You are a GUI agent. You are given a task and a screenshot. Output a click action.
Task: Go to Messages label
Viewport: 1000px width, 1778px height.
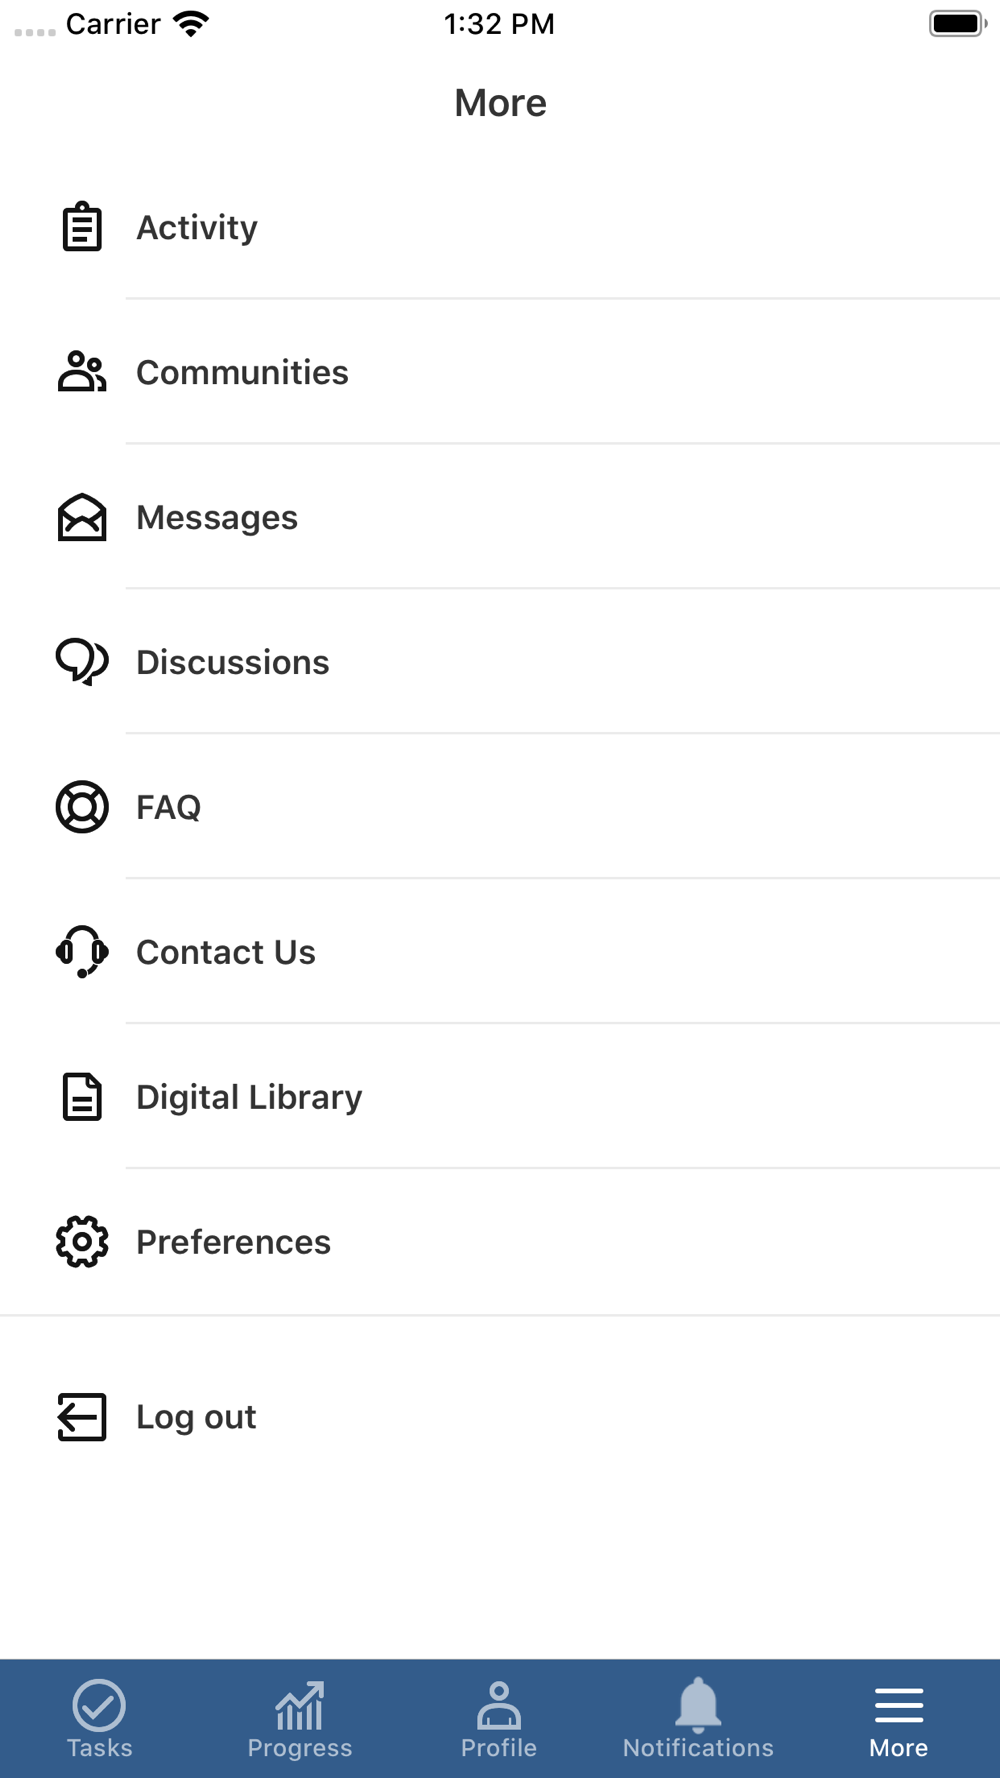click(x=217, y=518)
